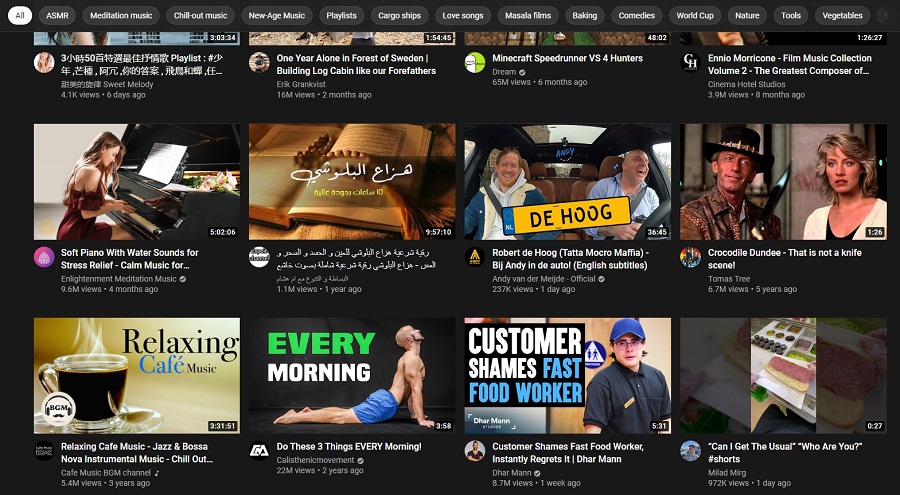Filter by New-Age Music chip
Image resolution: width=900 pixels, height=495 pixels.
coord(277,16)
